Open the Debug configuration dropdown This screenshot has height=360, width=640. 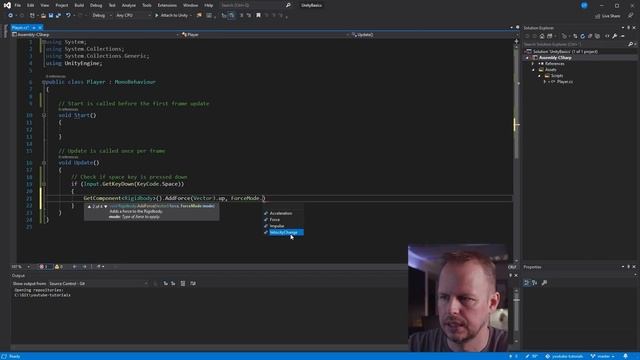tap(102, 16)
